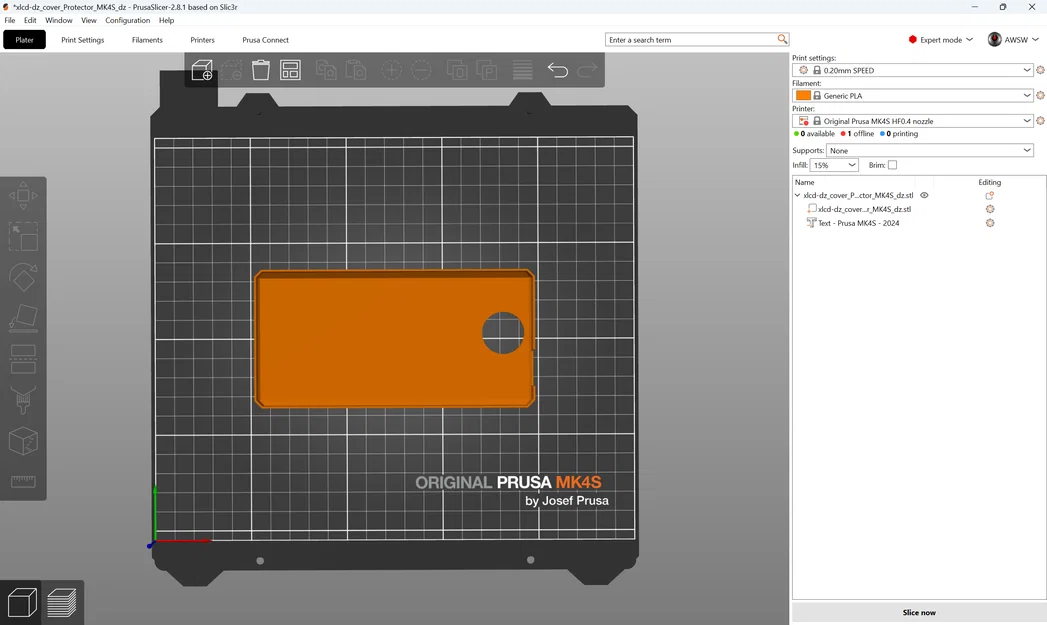Click the Redo arrow icon
Viewport: 1047px width, 625px height.
[587, 70]
